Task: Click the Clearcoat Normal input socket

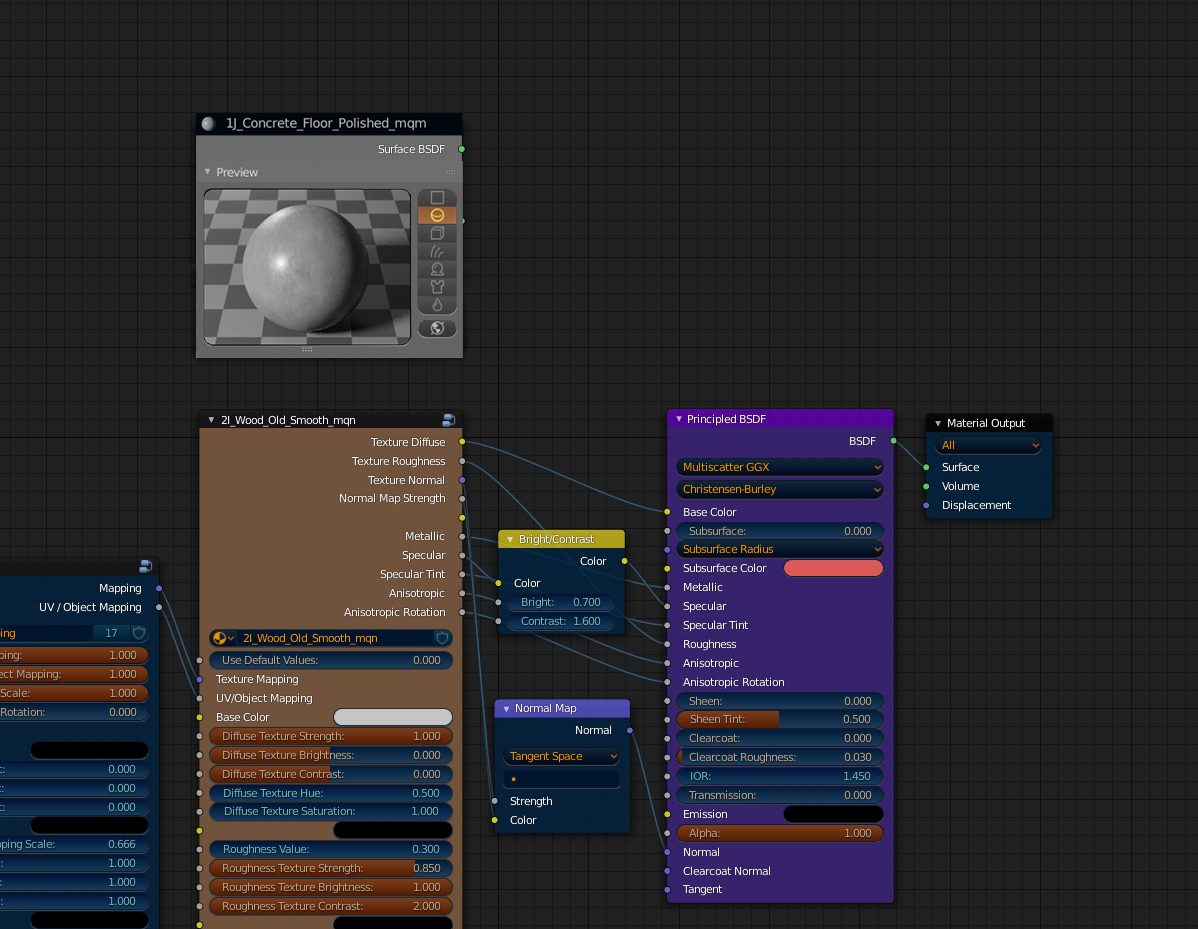Action: (667, 871)
